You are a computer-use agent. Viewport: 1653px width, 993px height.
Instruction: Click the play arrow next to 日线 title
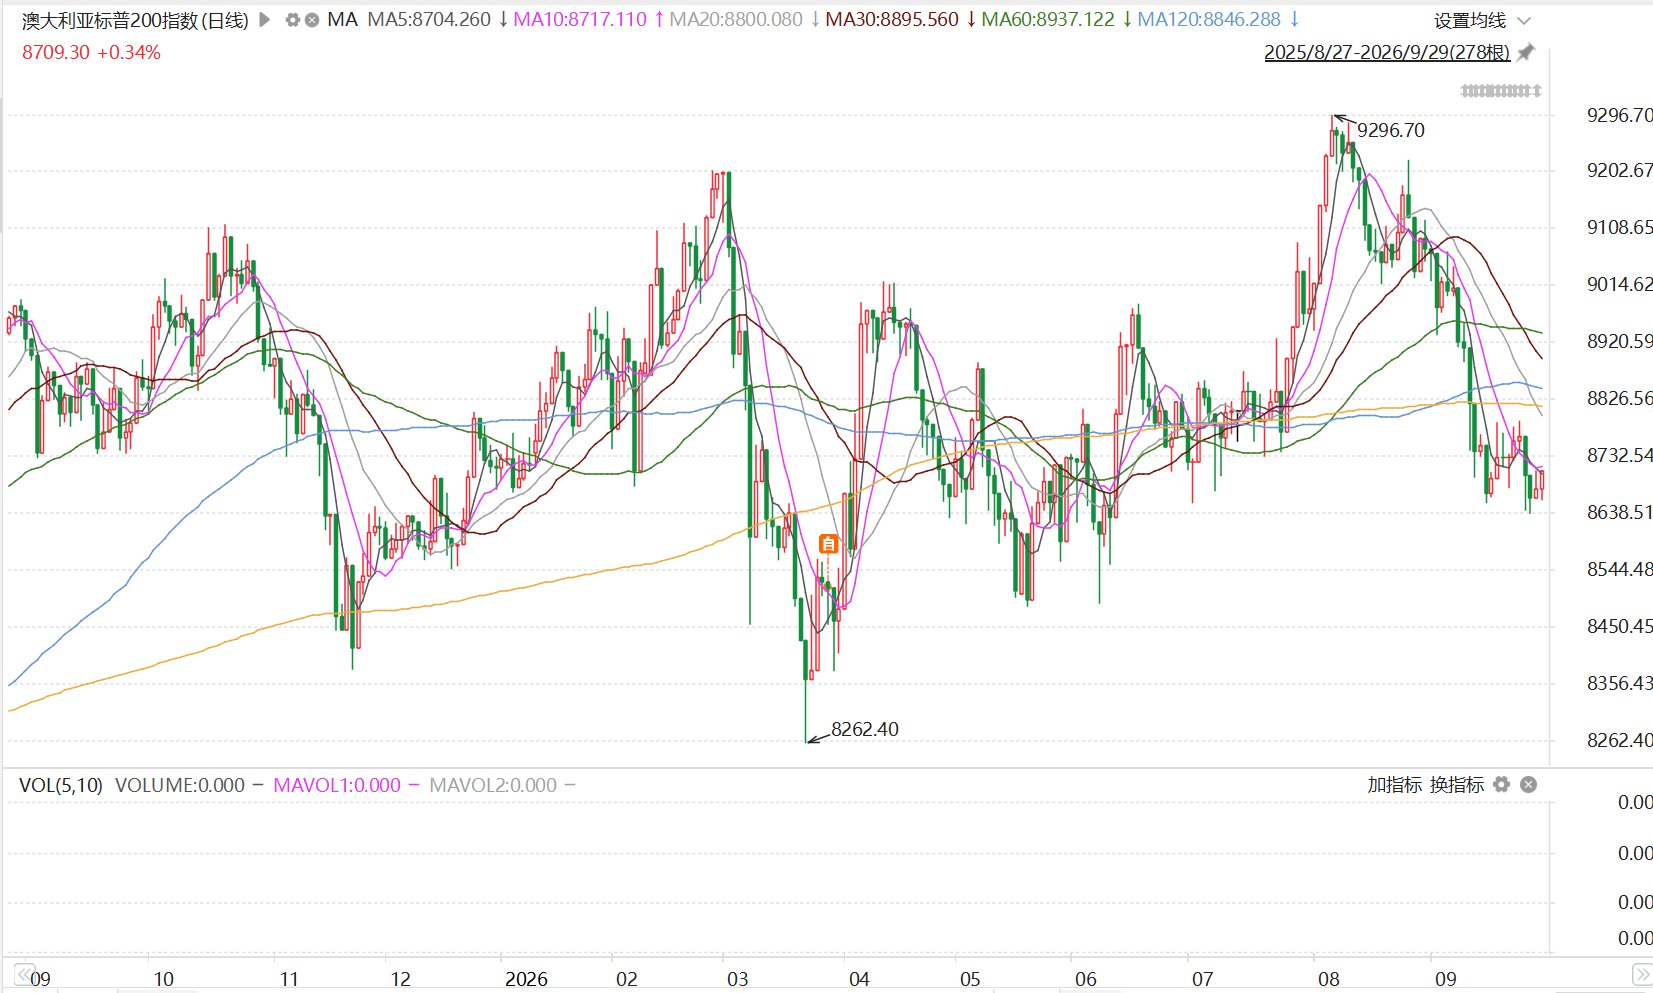(x=265, y=19)
